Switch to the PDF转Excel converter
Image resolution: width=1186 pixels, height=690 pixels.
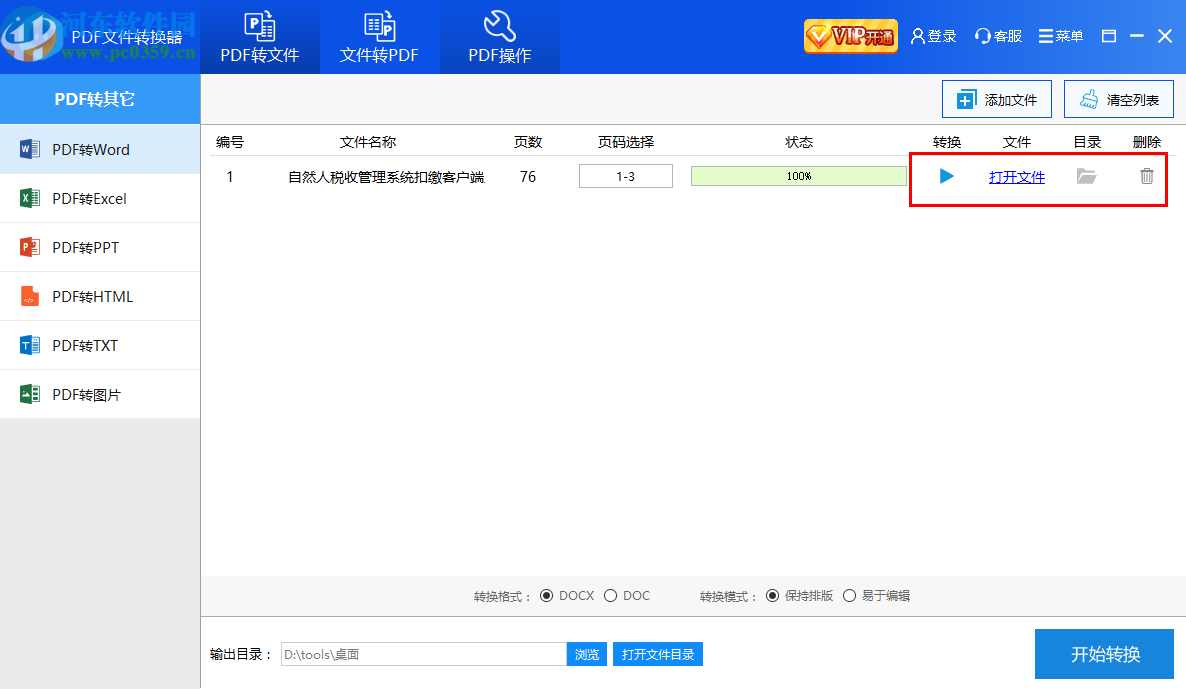[90, 198]
